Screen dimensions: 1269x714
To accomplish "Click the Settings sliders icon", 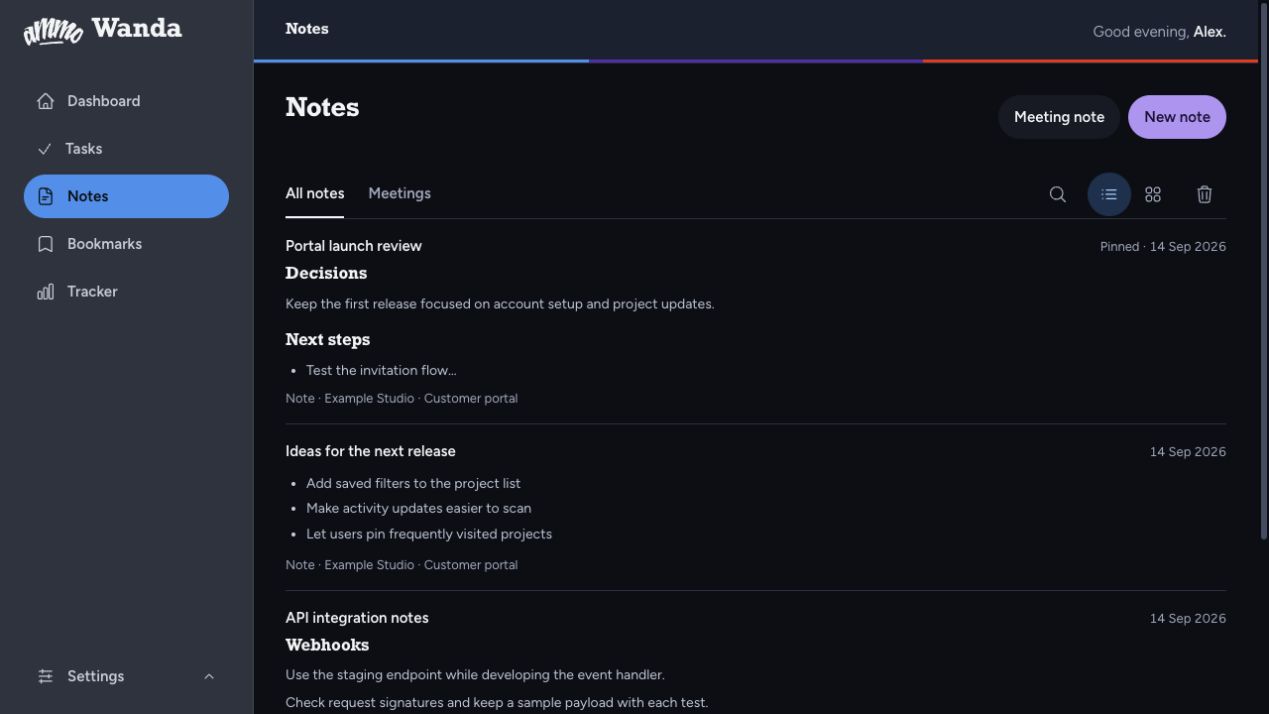I will [45, 677].
